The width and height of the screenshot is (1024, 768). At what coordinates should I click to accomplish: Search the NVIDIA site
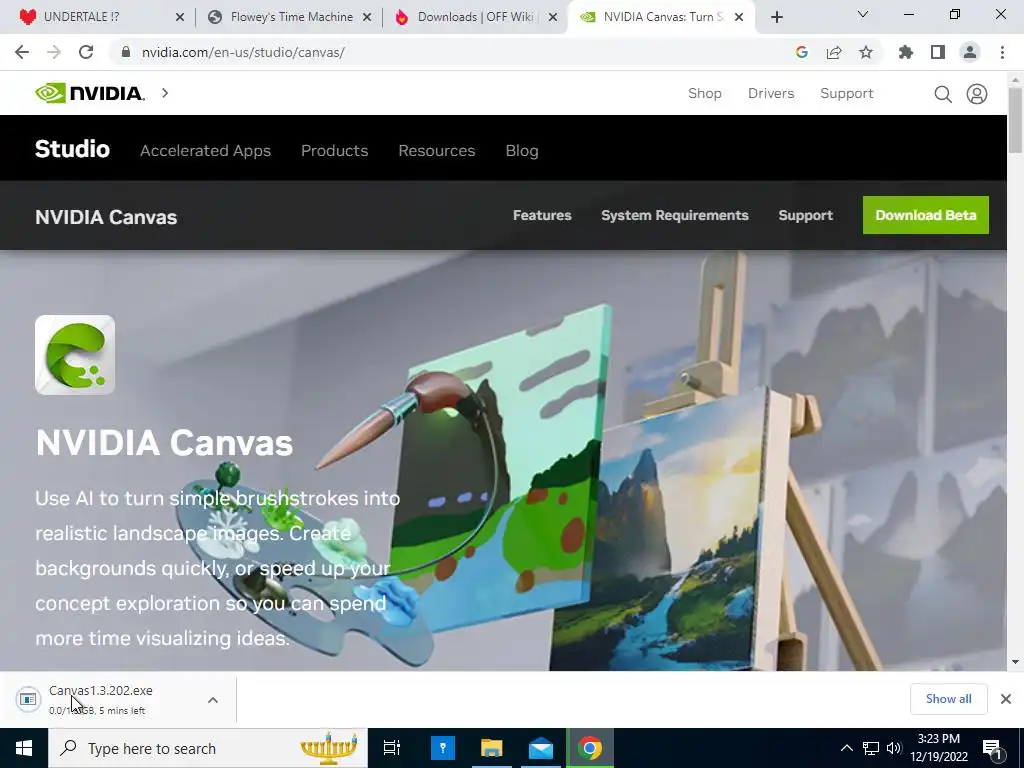942,94
